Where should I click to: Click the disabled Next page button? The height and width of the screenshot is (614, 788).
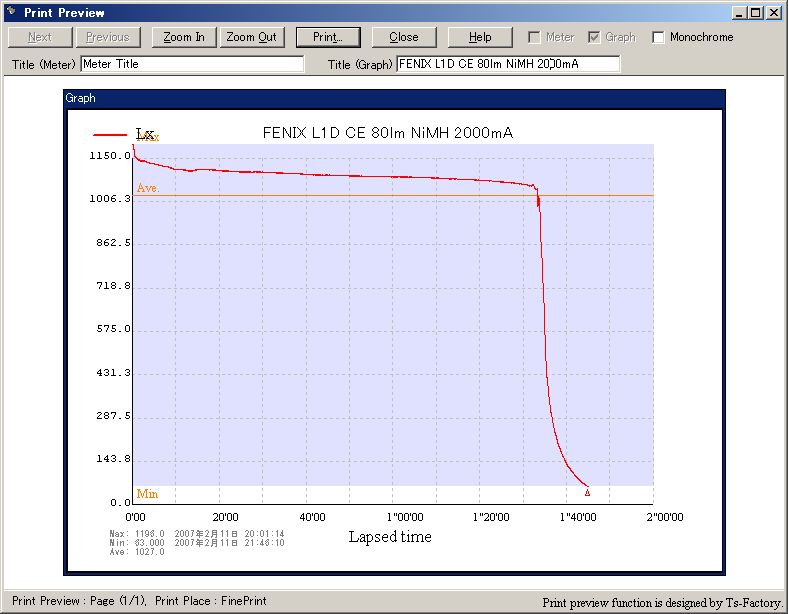point(40,37)
